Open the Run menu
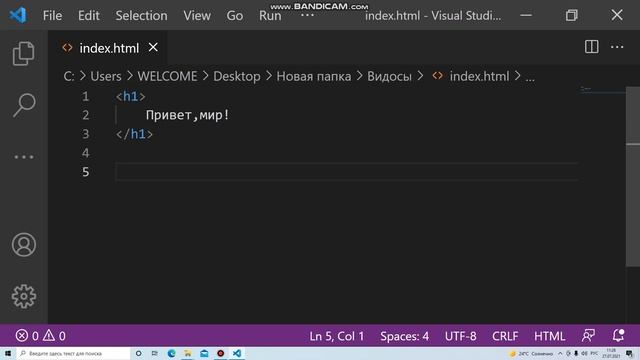This screenshot has width=640, height=360. 270,16
